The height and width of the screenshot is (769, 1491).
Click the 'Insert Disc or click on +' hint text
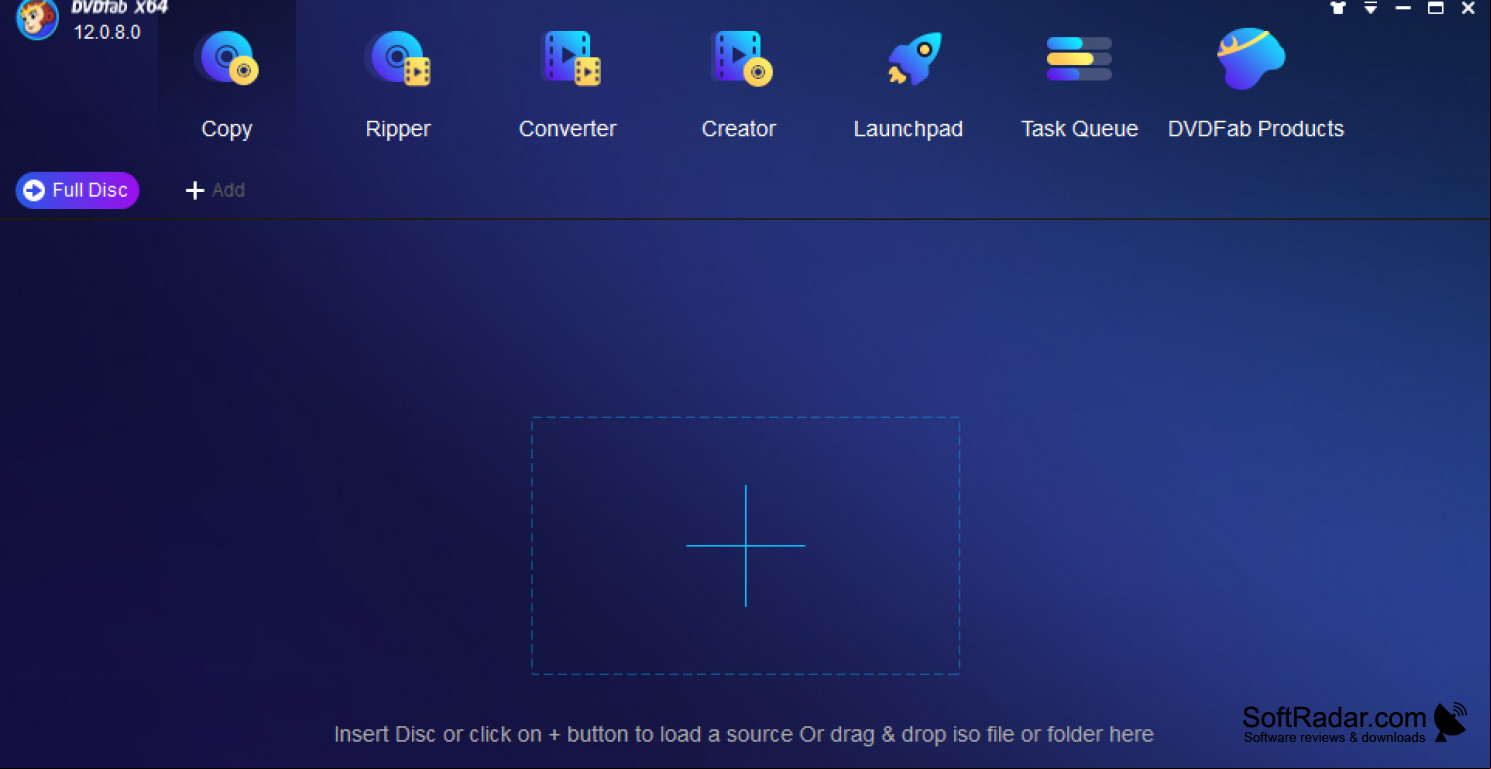(744, 734)
